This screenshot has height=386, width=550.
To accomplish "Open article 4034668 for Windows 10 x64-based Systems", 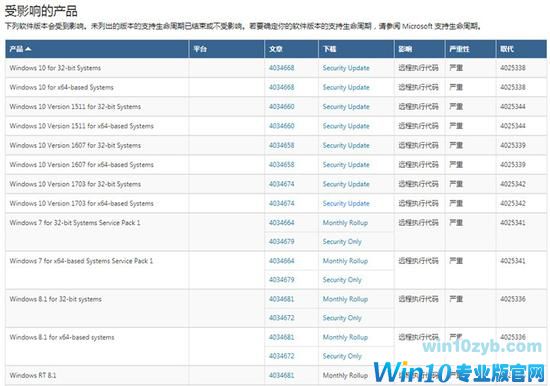I will click(281, 87).
